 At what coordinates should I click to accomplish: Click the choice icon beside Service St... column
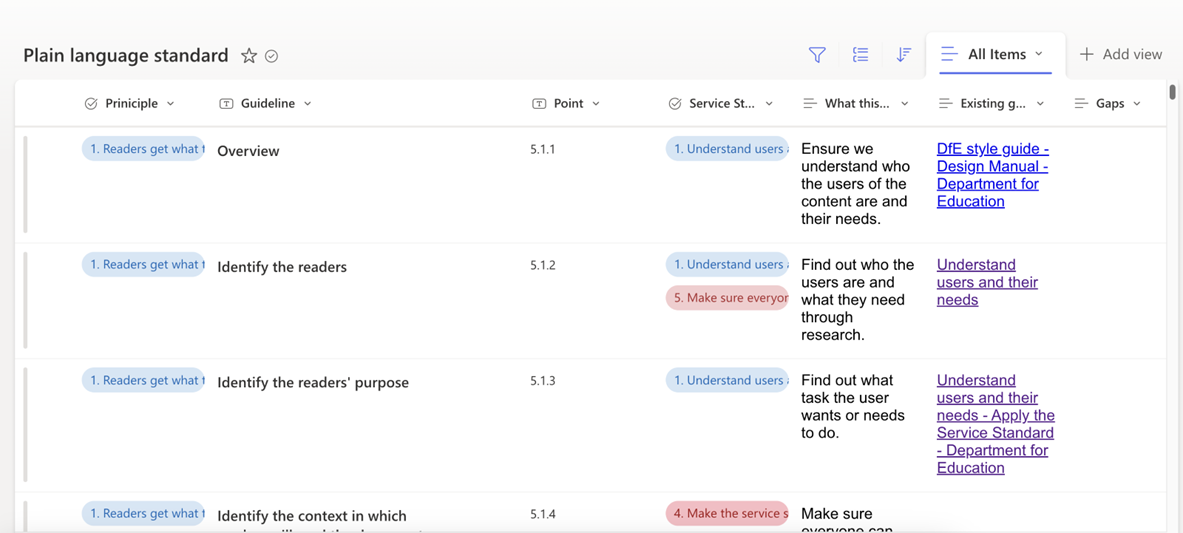675,103
